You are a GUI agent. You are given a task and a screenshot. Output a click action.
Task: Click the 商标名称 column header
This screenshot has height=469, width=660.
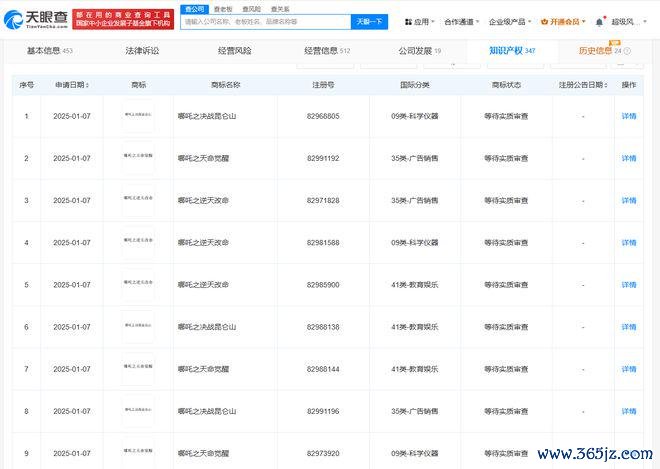[225, 85]
